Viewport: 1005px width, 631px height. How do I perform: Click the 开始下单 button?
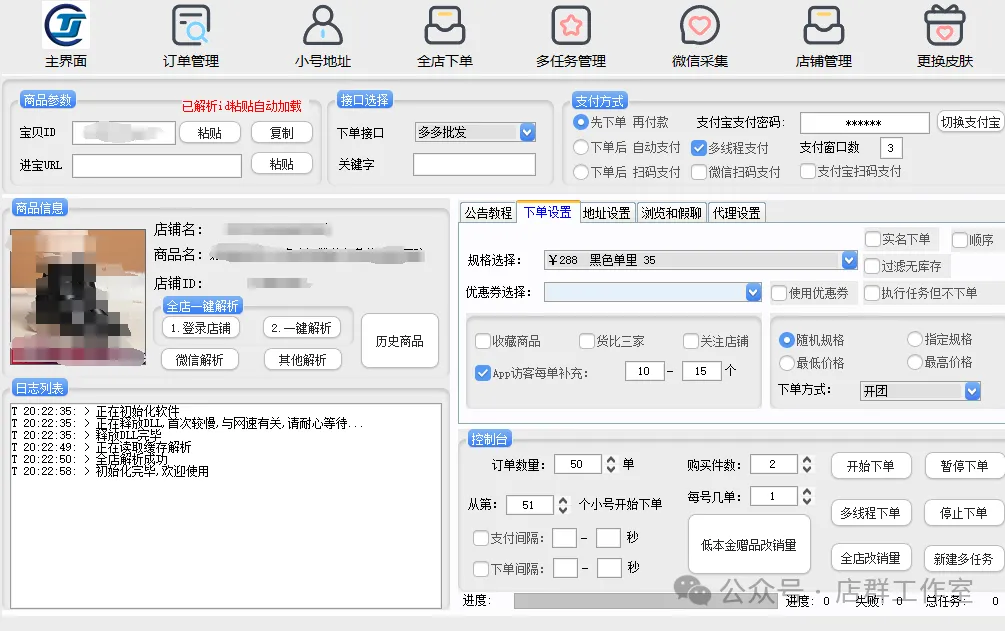click(x=870, y=466)
